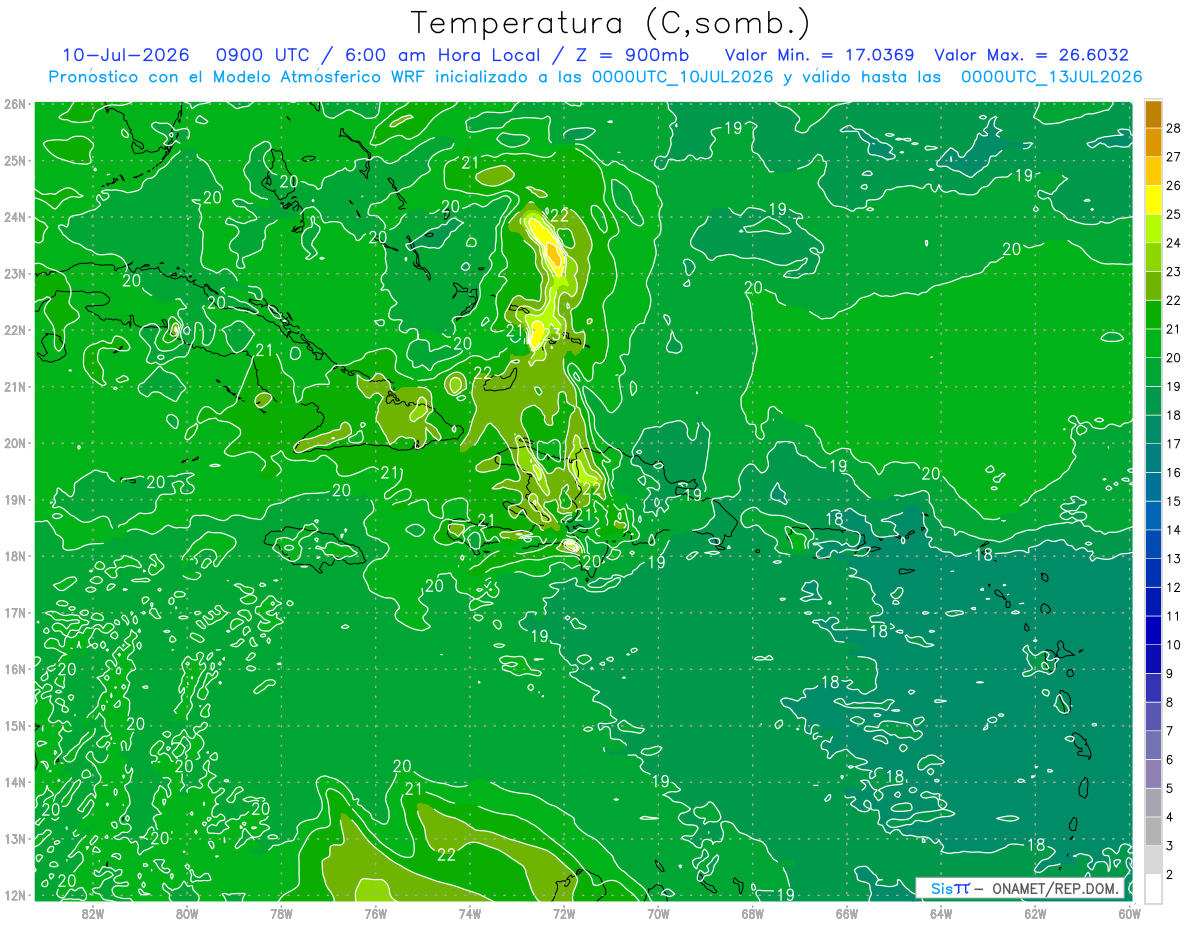This screenshot has width=1200, height=927.
Task: Click the "74W" longitude label
Action: [470, 913]
